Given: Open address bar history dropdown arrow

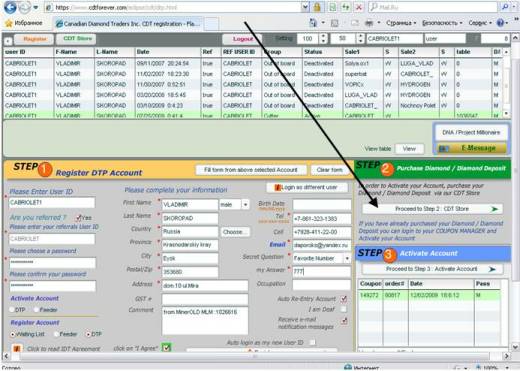Looking at the screenshot, I should click(x=305, y=7).
